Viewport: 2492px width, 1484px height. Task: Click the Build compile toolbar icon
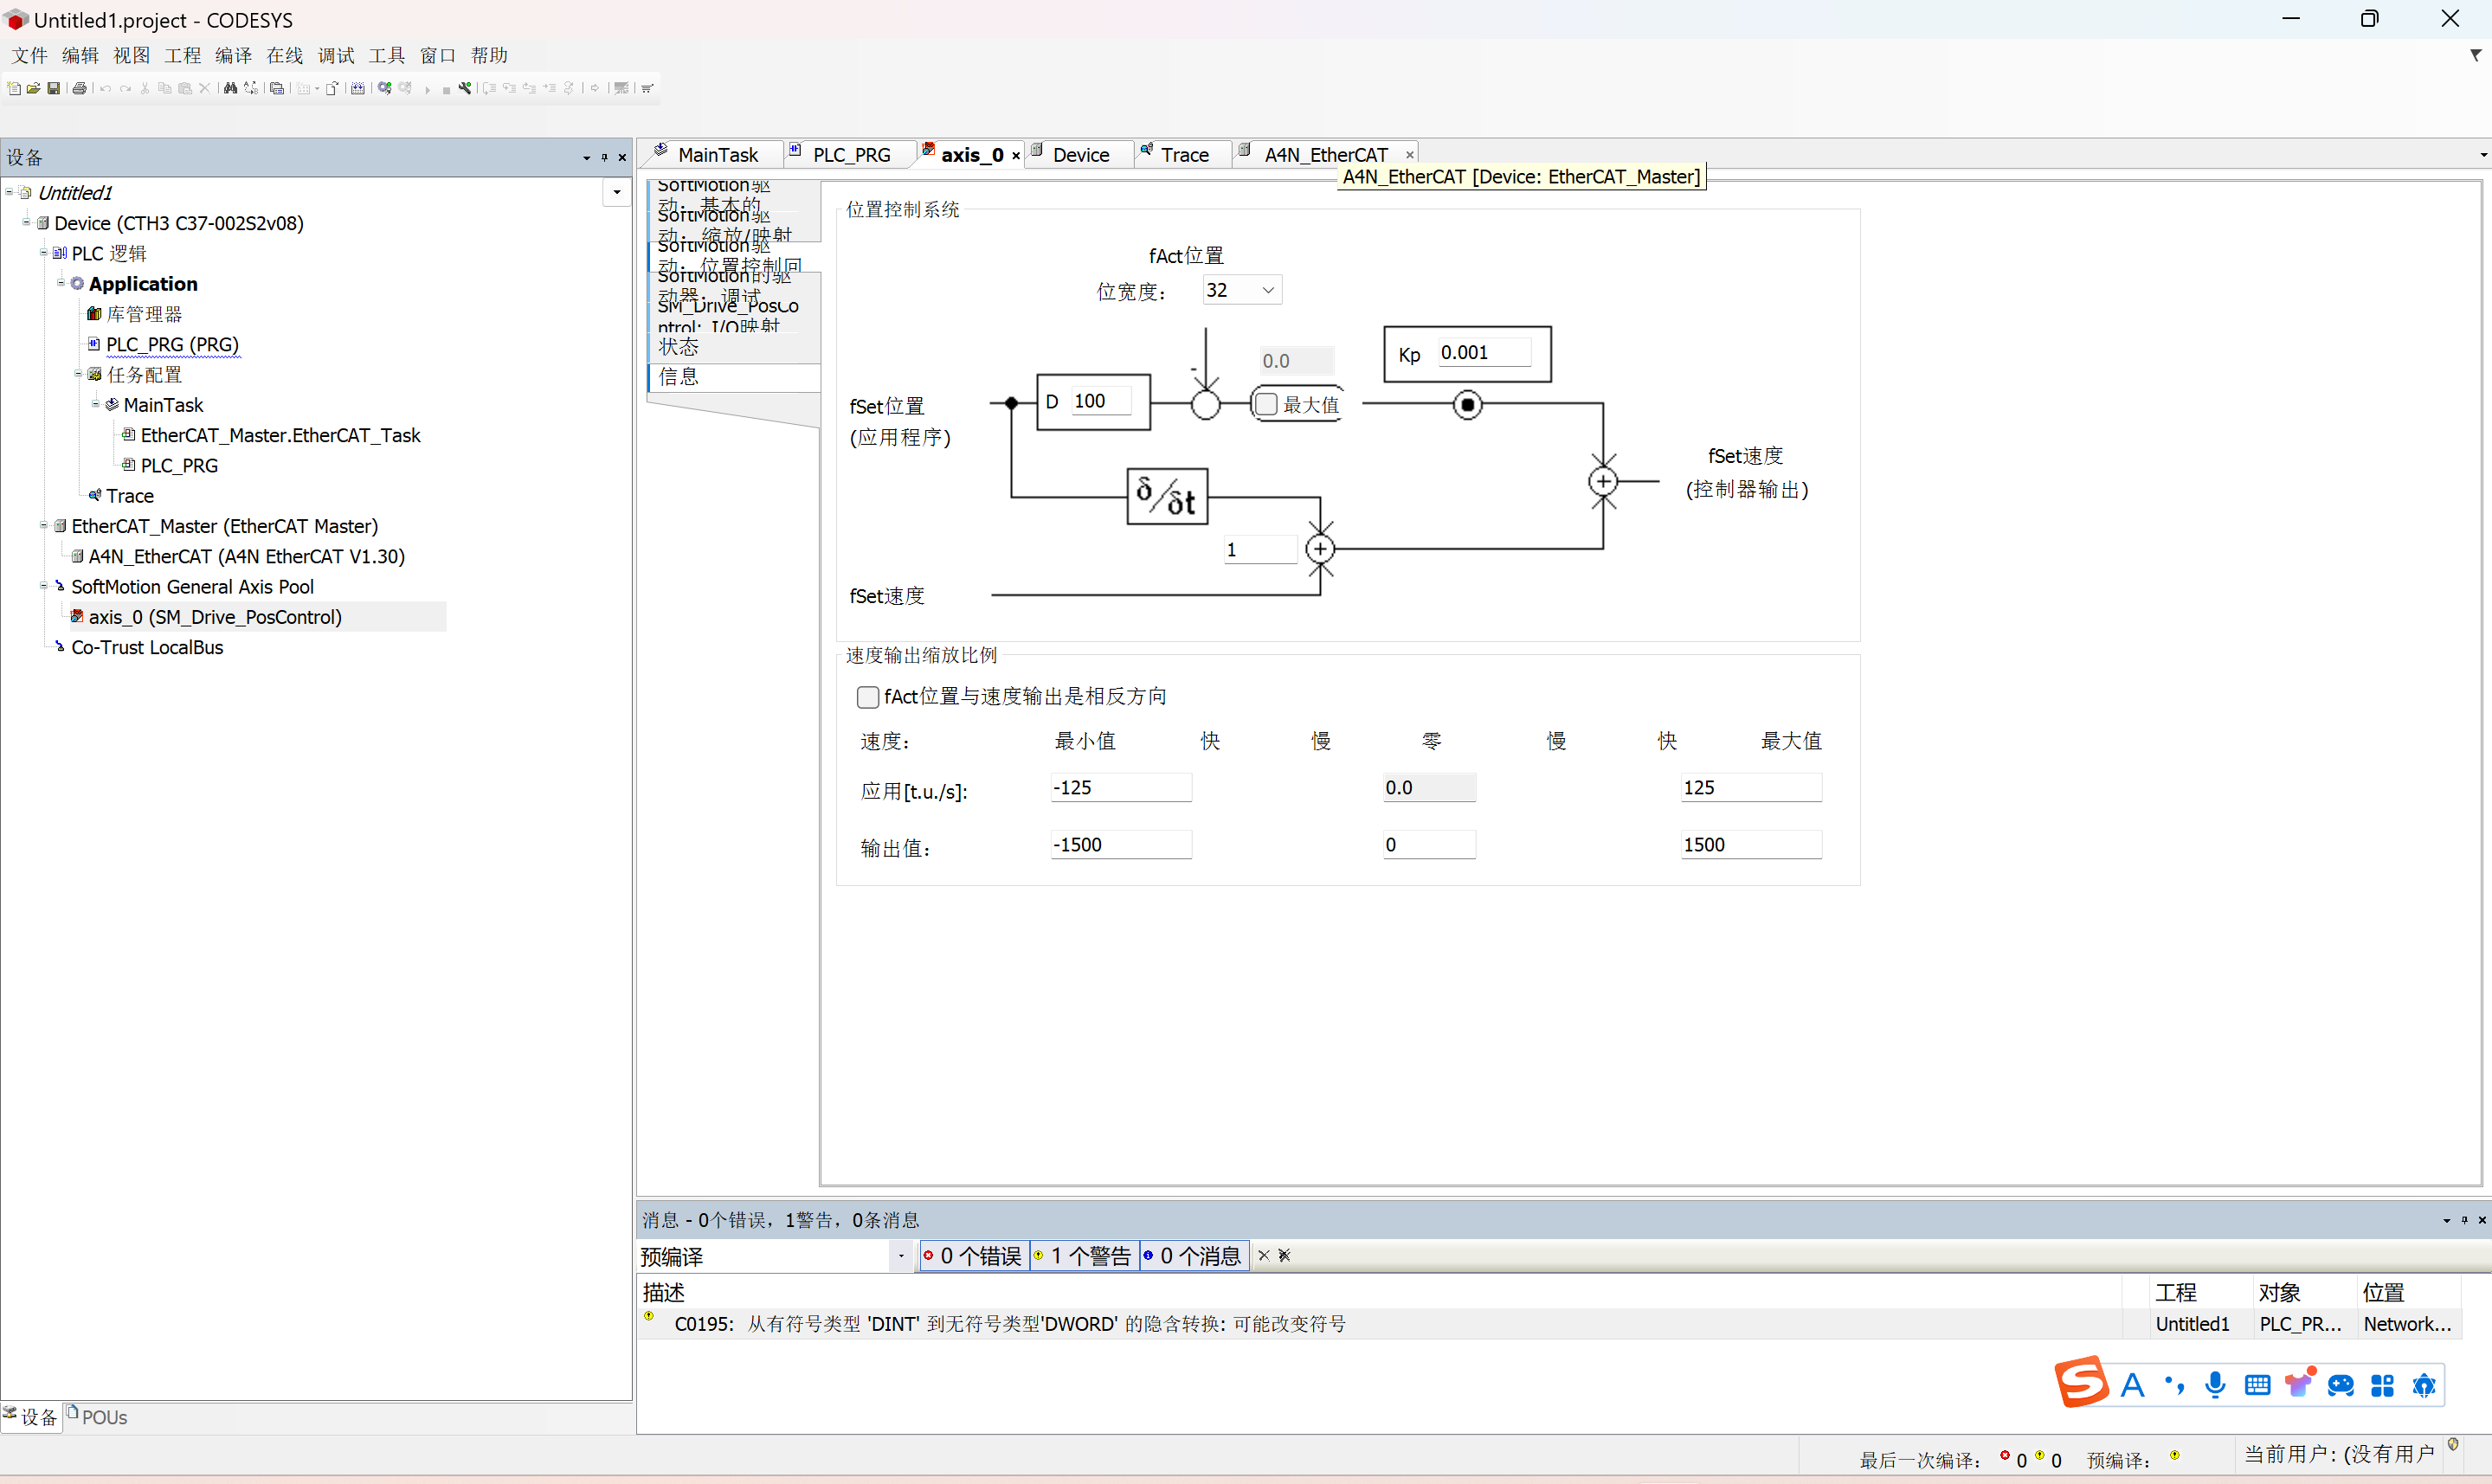[357, 88]
